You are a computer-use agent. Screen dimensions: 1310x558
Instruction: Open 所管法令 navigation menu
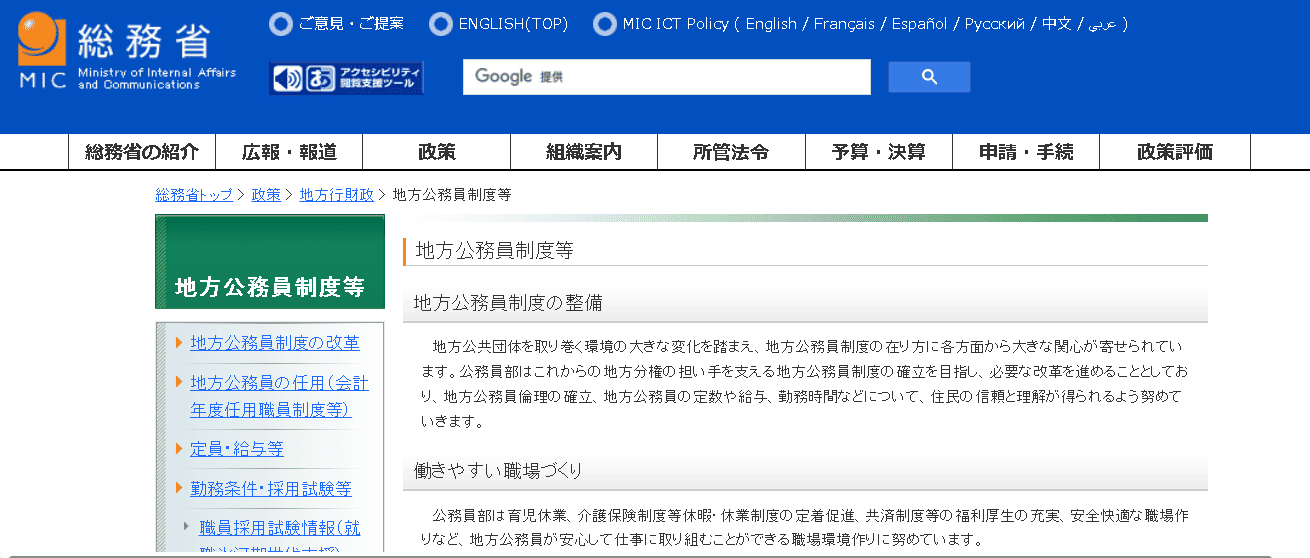[x=731, y=152]
